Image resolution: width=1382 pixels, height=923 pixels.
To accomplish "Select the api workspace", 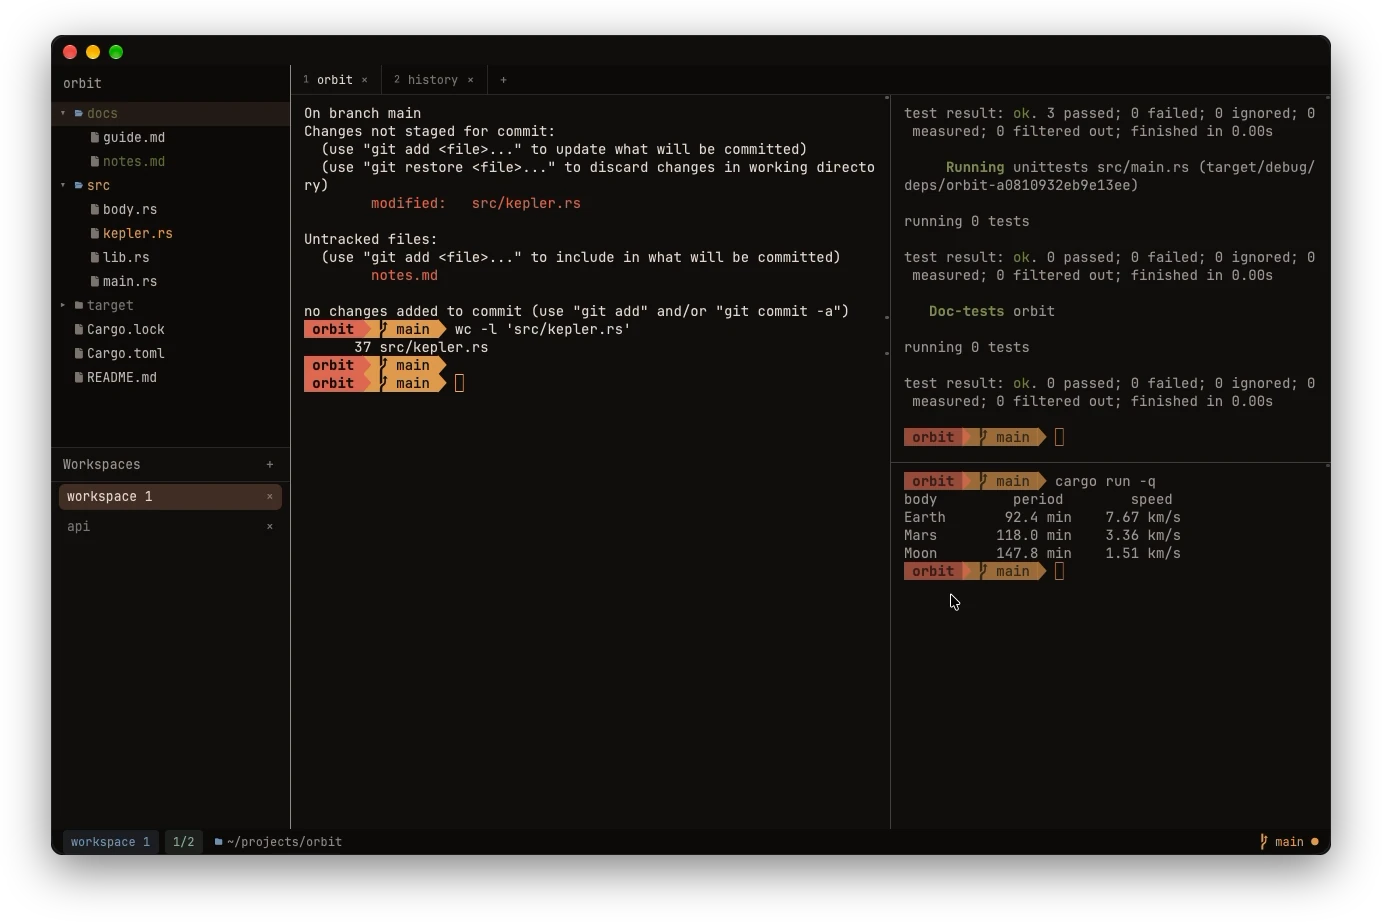I will 170,526.
